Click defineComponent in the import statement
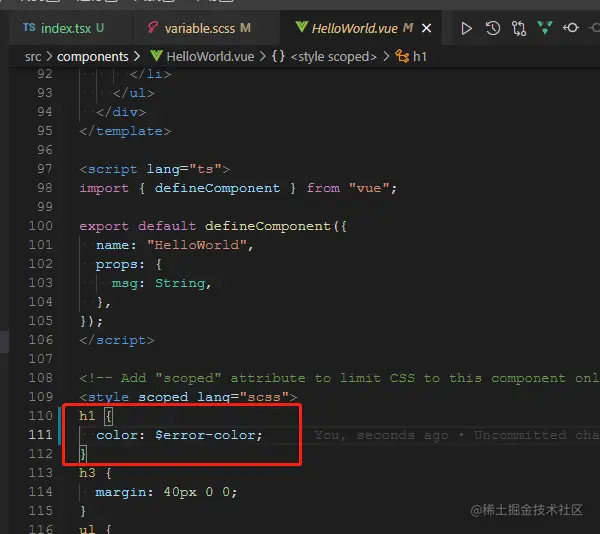Viewport: 600px width, 534px height. tap(217, 188)
